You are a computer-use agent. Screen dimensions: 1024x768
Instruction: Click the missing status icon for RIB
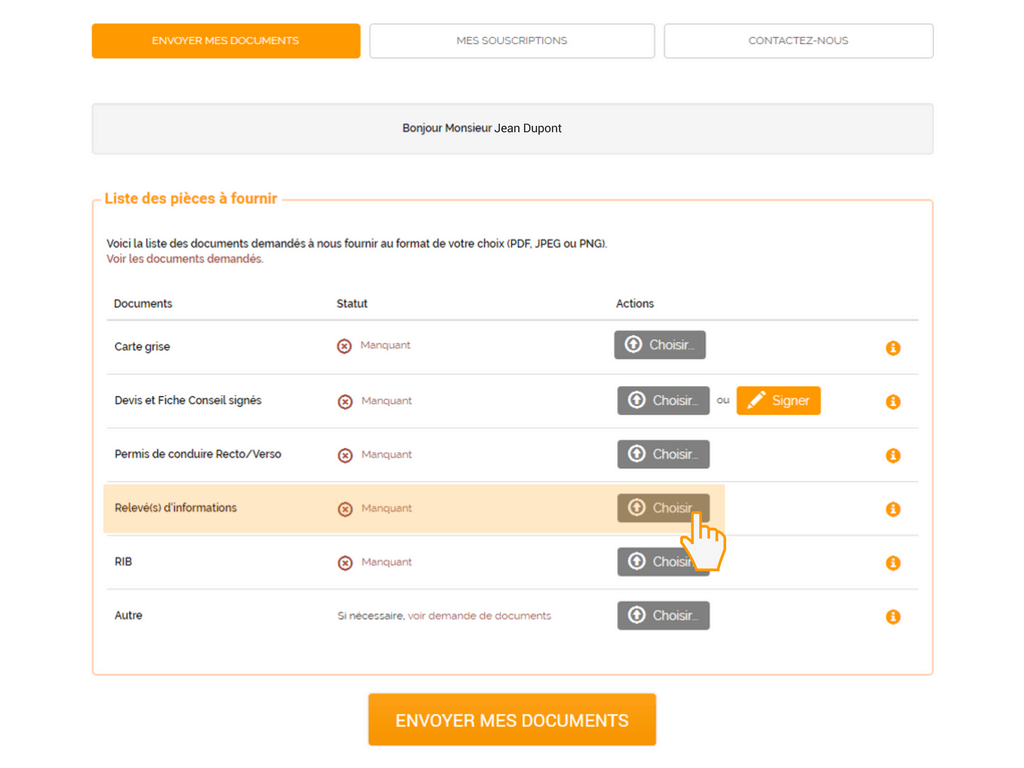coord(344,561)
